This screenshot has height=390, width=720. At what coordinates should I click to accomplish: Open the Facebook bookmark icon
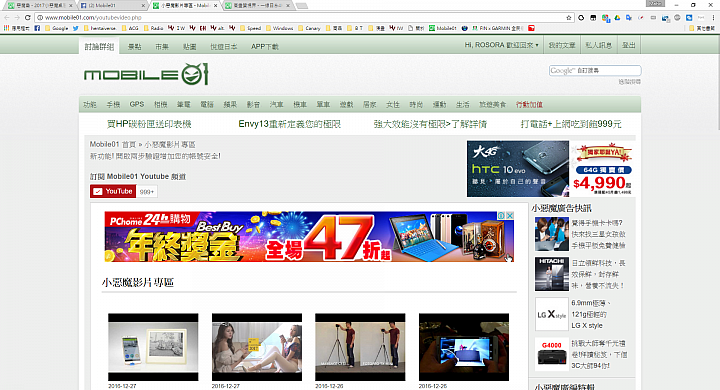coord(37,28)
